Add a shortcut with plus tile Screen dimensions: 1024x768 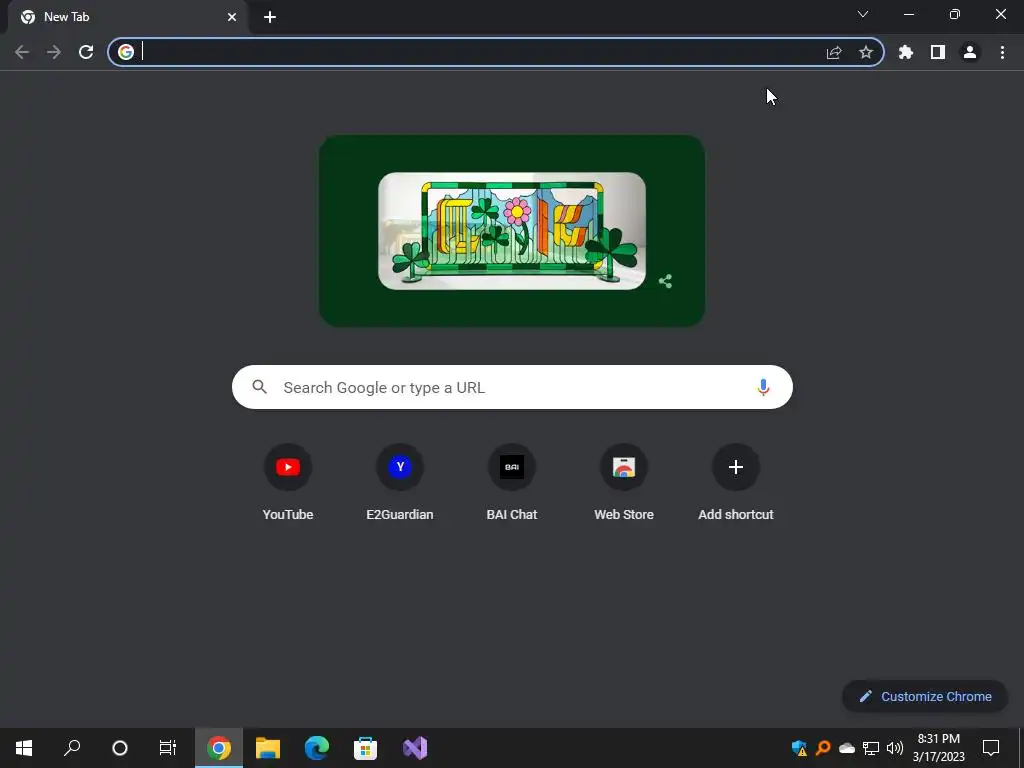coord(736,482)
